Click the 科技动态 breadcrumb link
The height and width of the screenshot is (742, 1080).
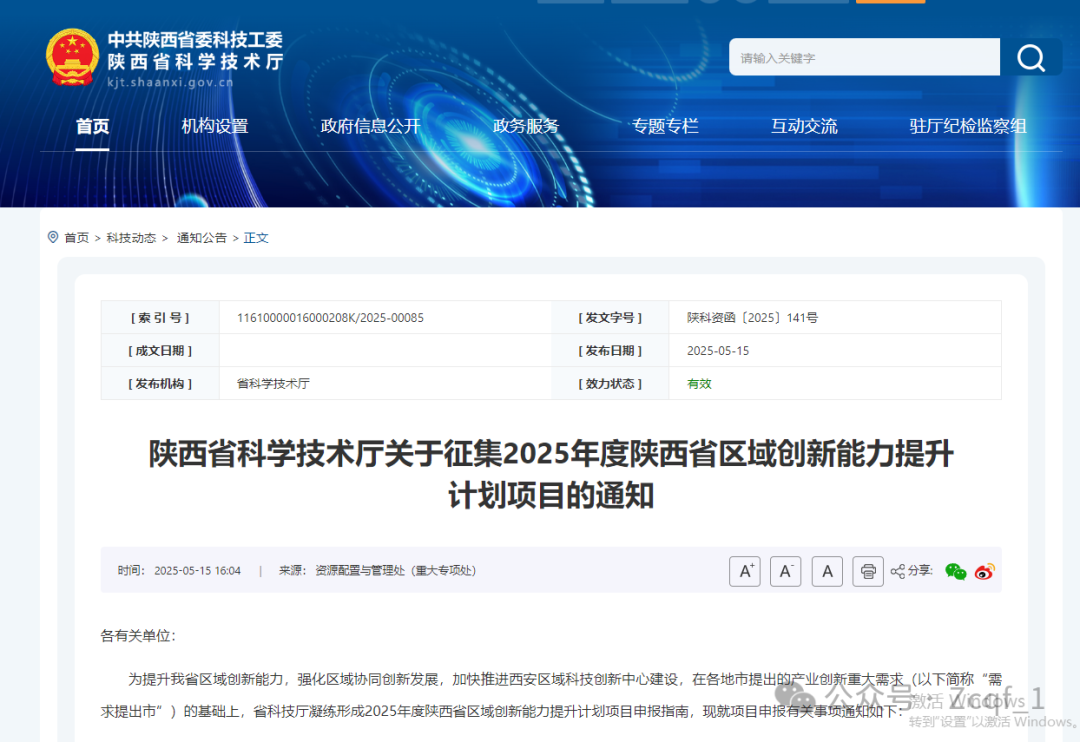coord(131,237)
